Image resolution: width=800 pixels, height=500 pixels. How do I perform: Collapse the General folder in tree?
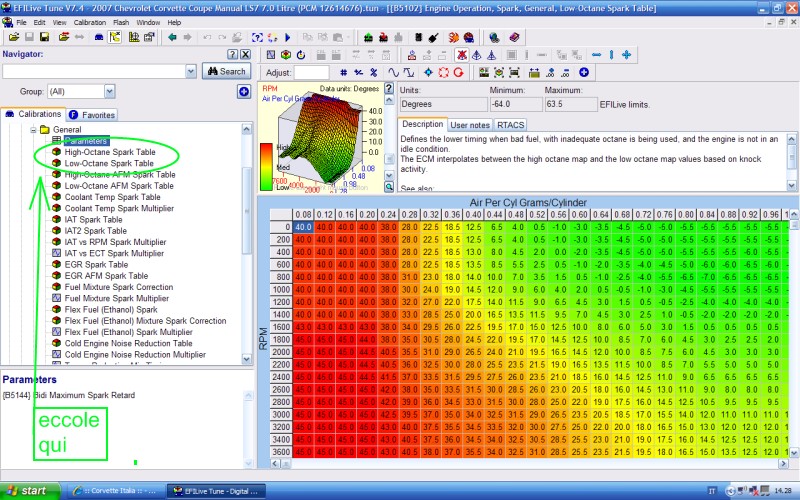pos(33,130)
